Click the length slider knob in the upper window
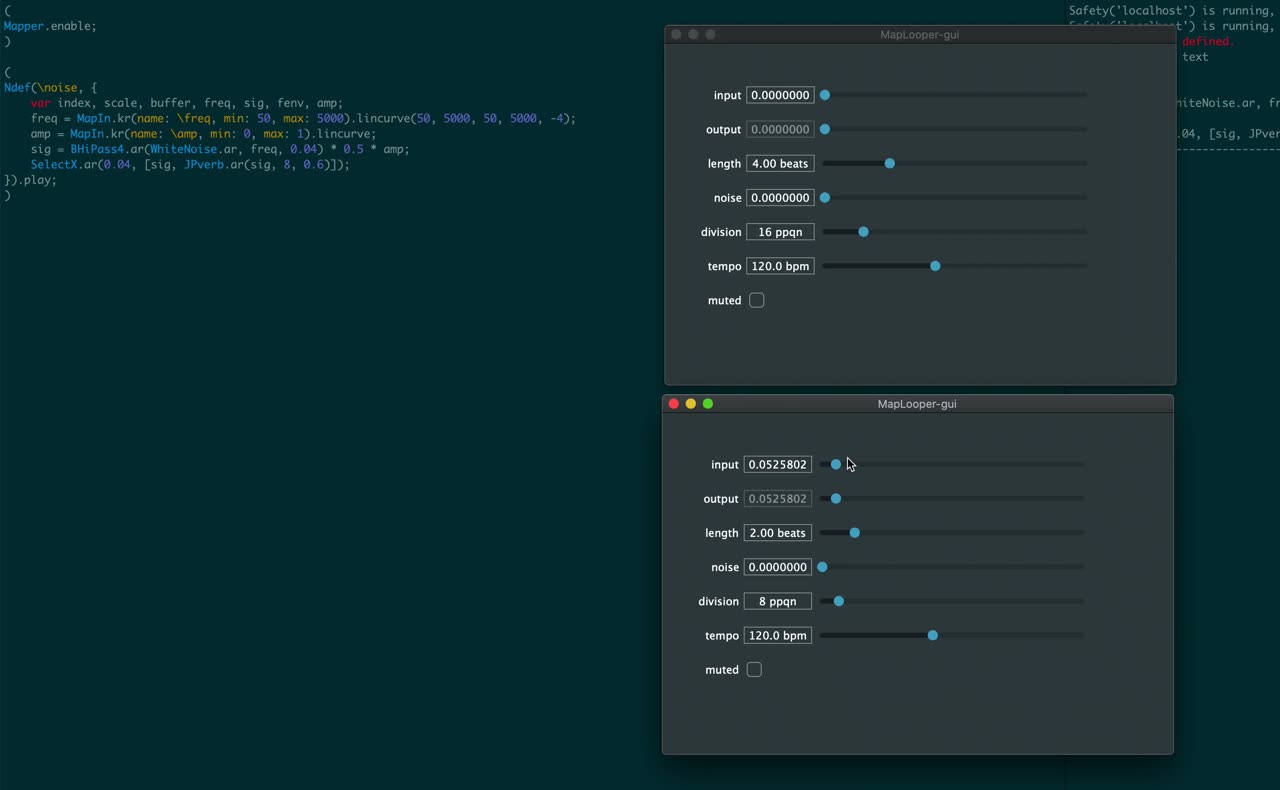The height and width of the screenshot is (790, 1280). [x=889, y=163]
